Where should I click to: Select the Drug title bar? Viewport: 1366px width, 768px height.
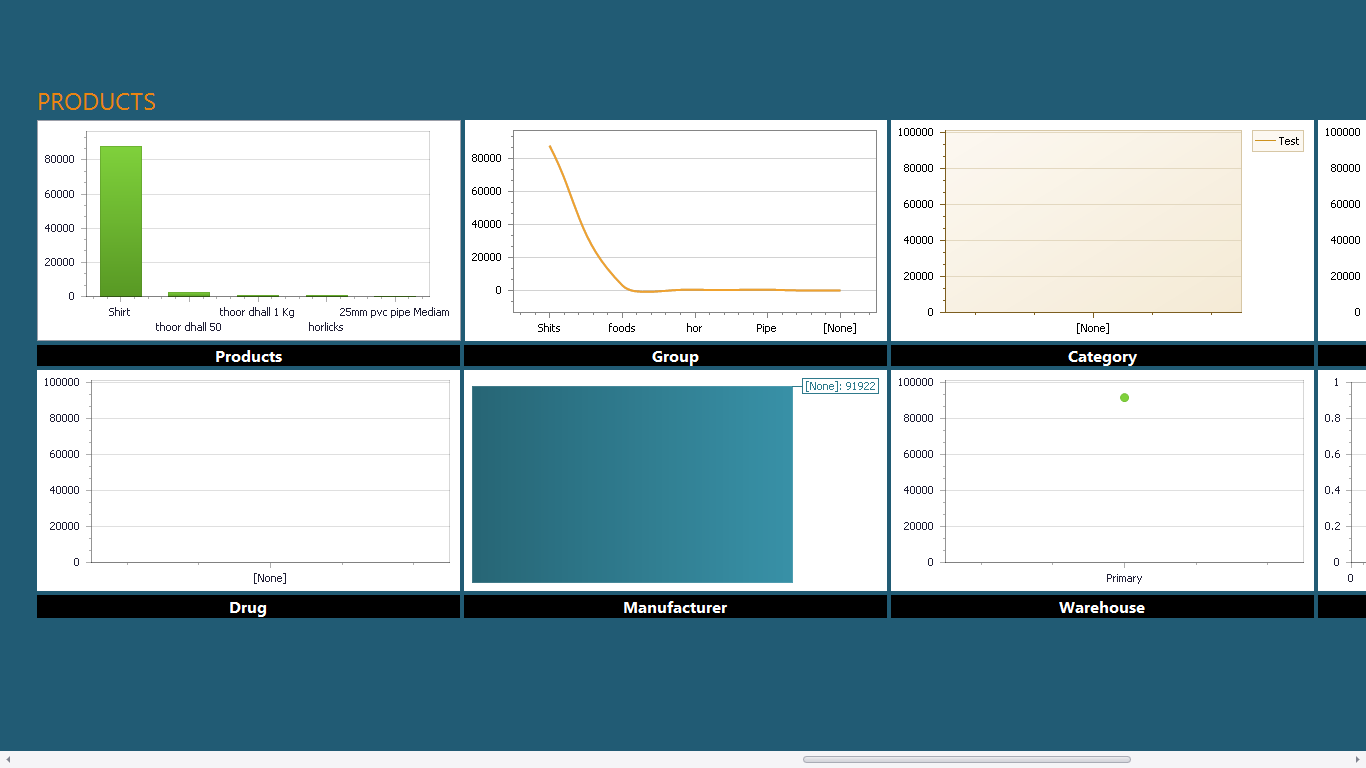click(248, 607)
